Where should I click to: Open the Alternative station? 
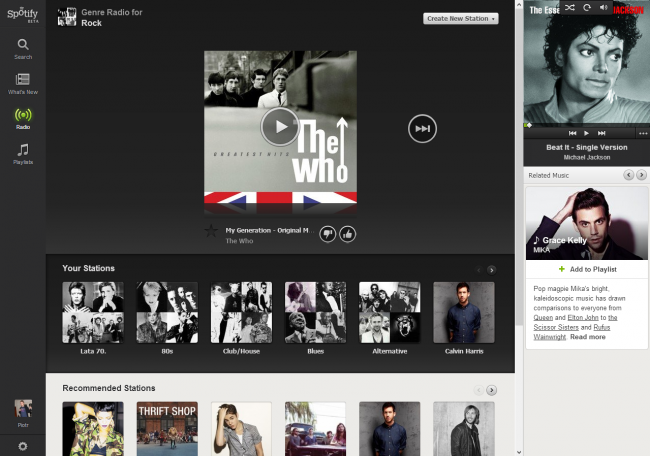390,313
